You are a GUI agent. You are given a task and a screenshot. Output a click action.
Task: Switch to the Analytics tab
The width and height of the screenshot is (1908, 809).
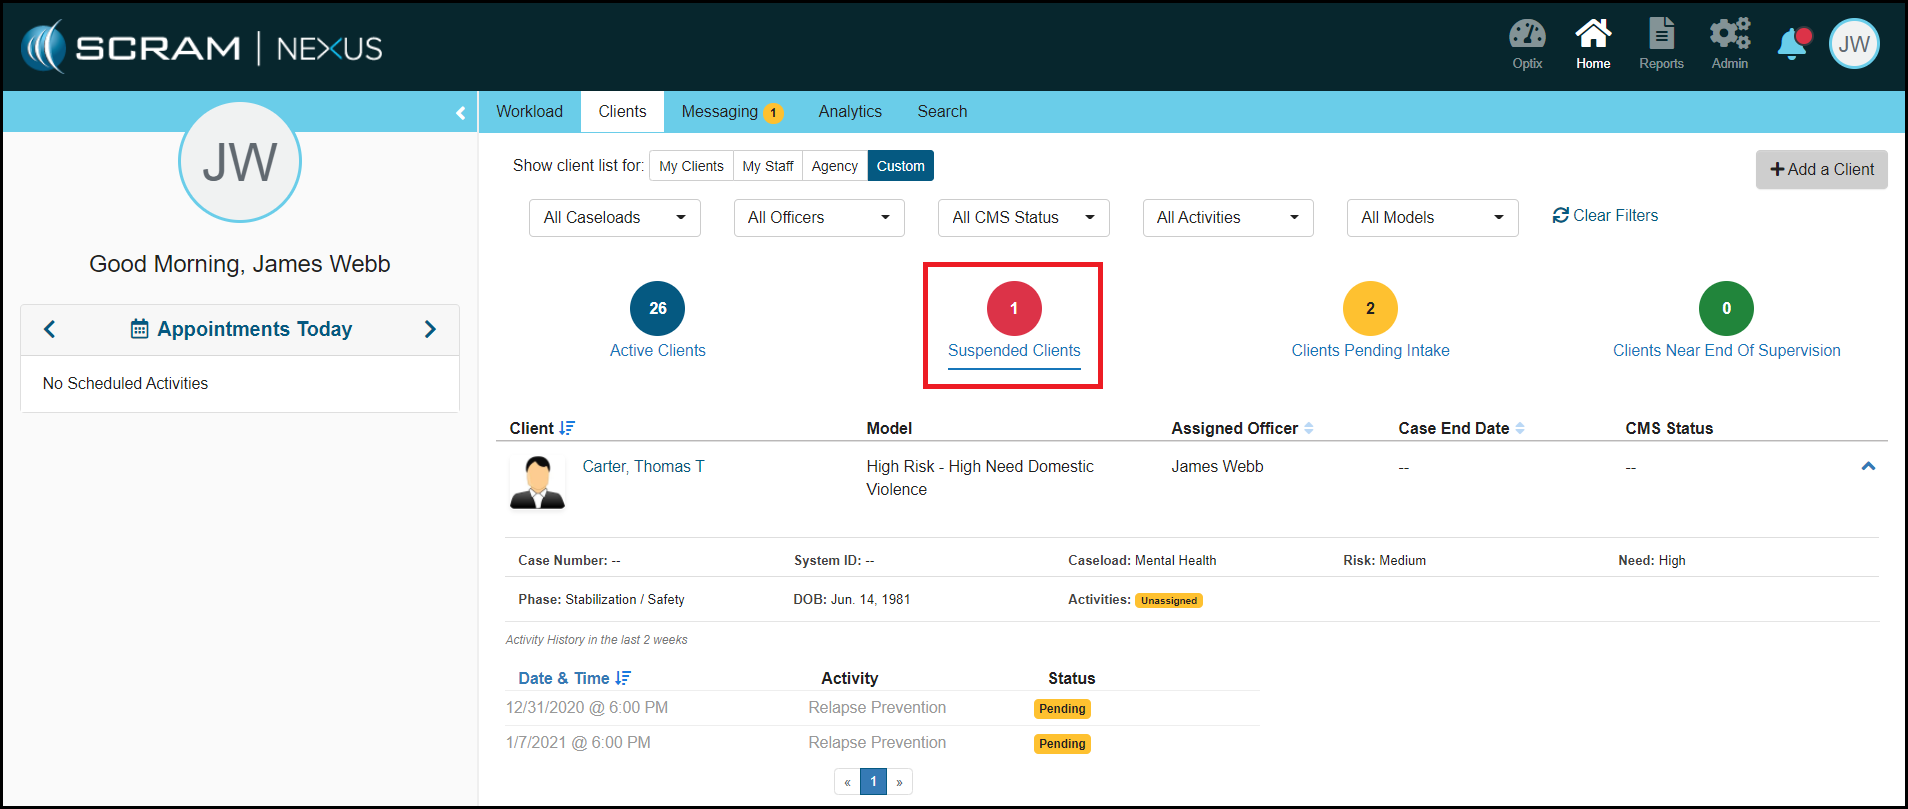click(x=849, y=112)
